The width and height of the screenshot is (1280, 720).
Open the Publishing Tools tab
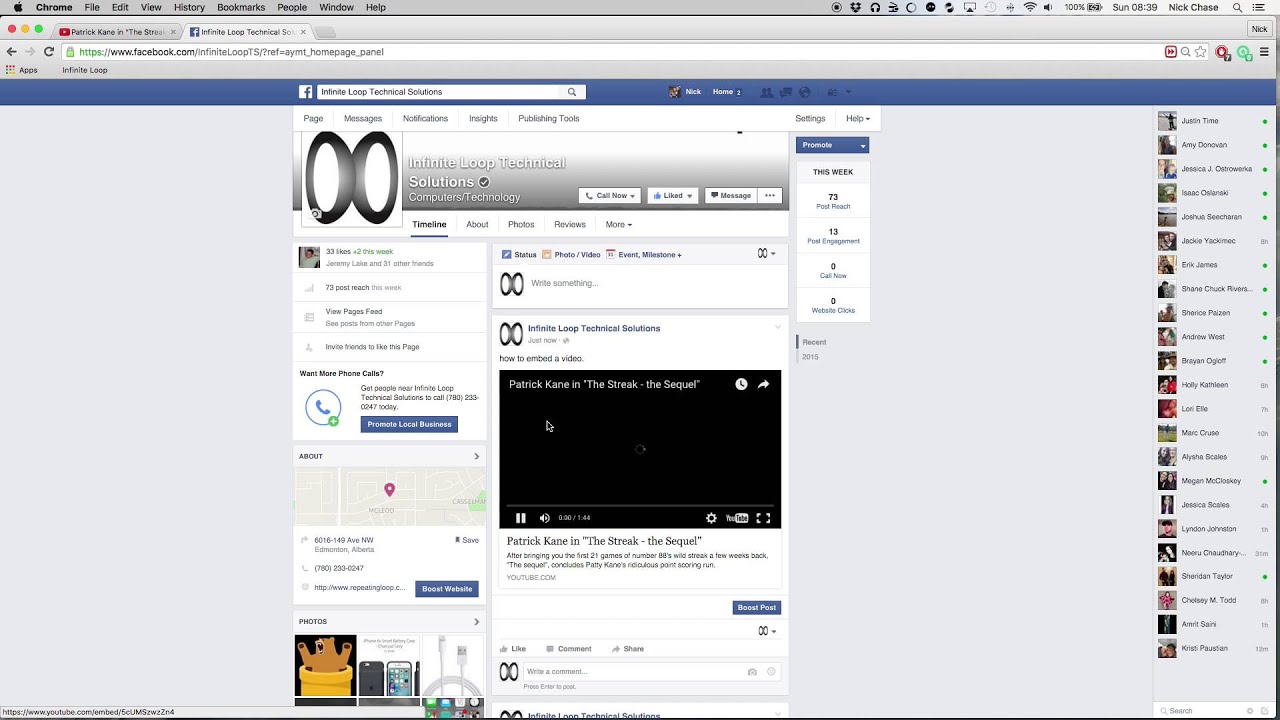click(x=549, y=118)
